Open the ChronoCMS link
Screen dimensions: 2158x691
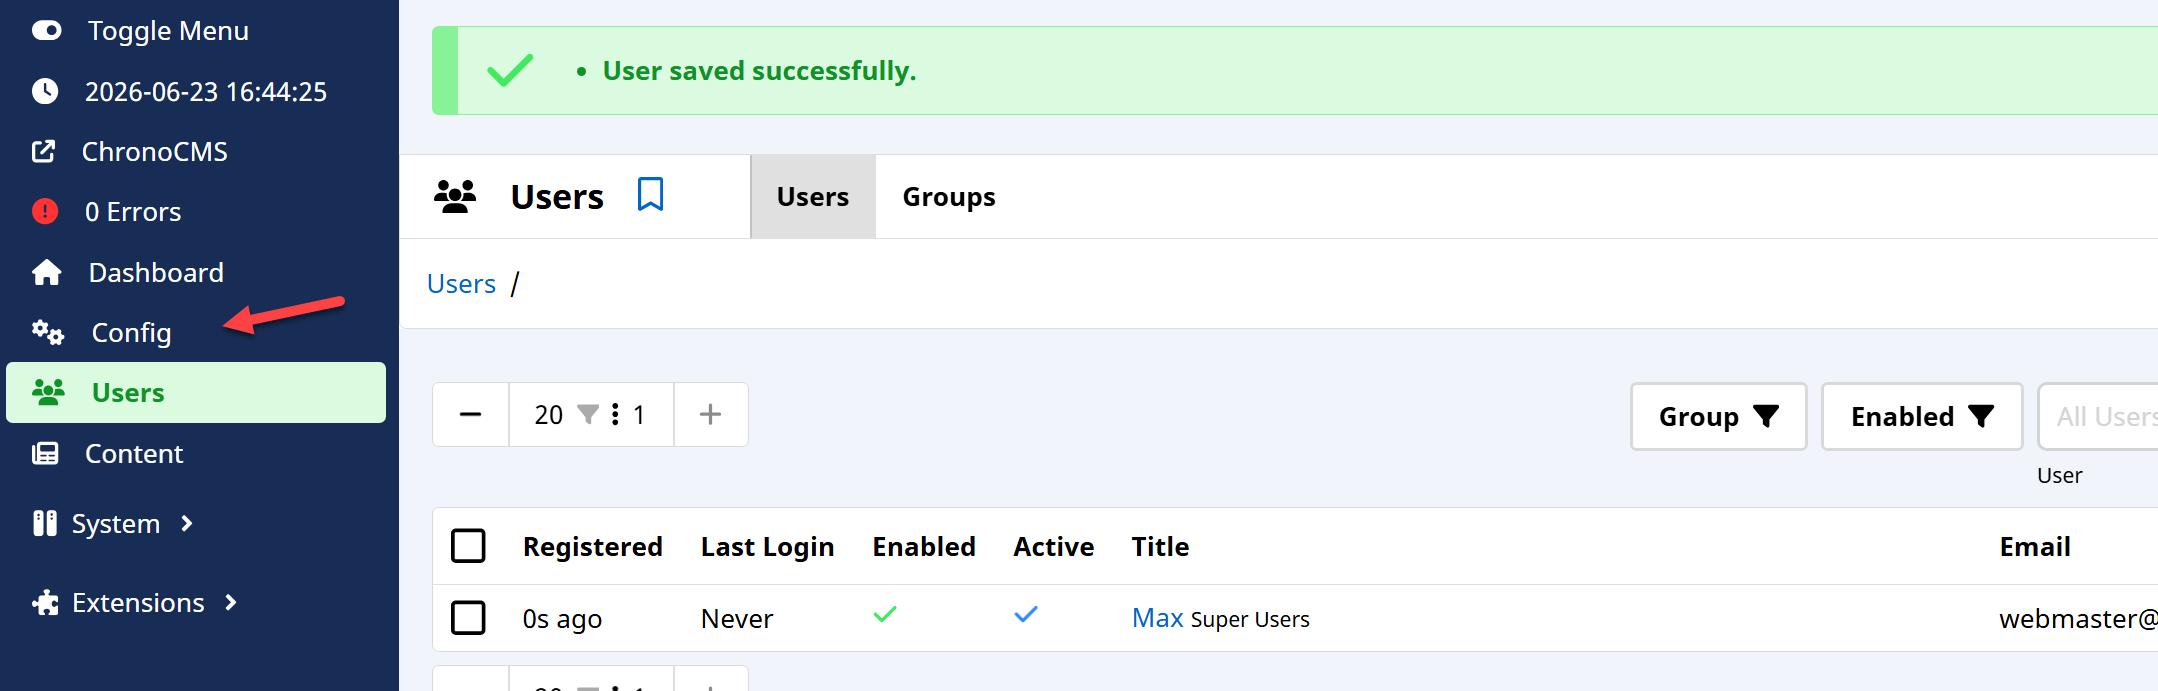pyautogui.click(x=155, y=151)
